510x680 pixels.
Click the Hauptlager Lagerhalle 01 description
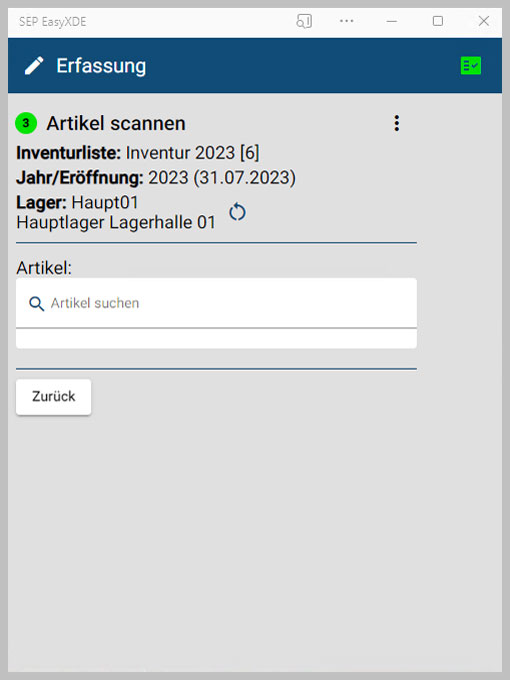(116, 222)
